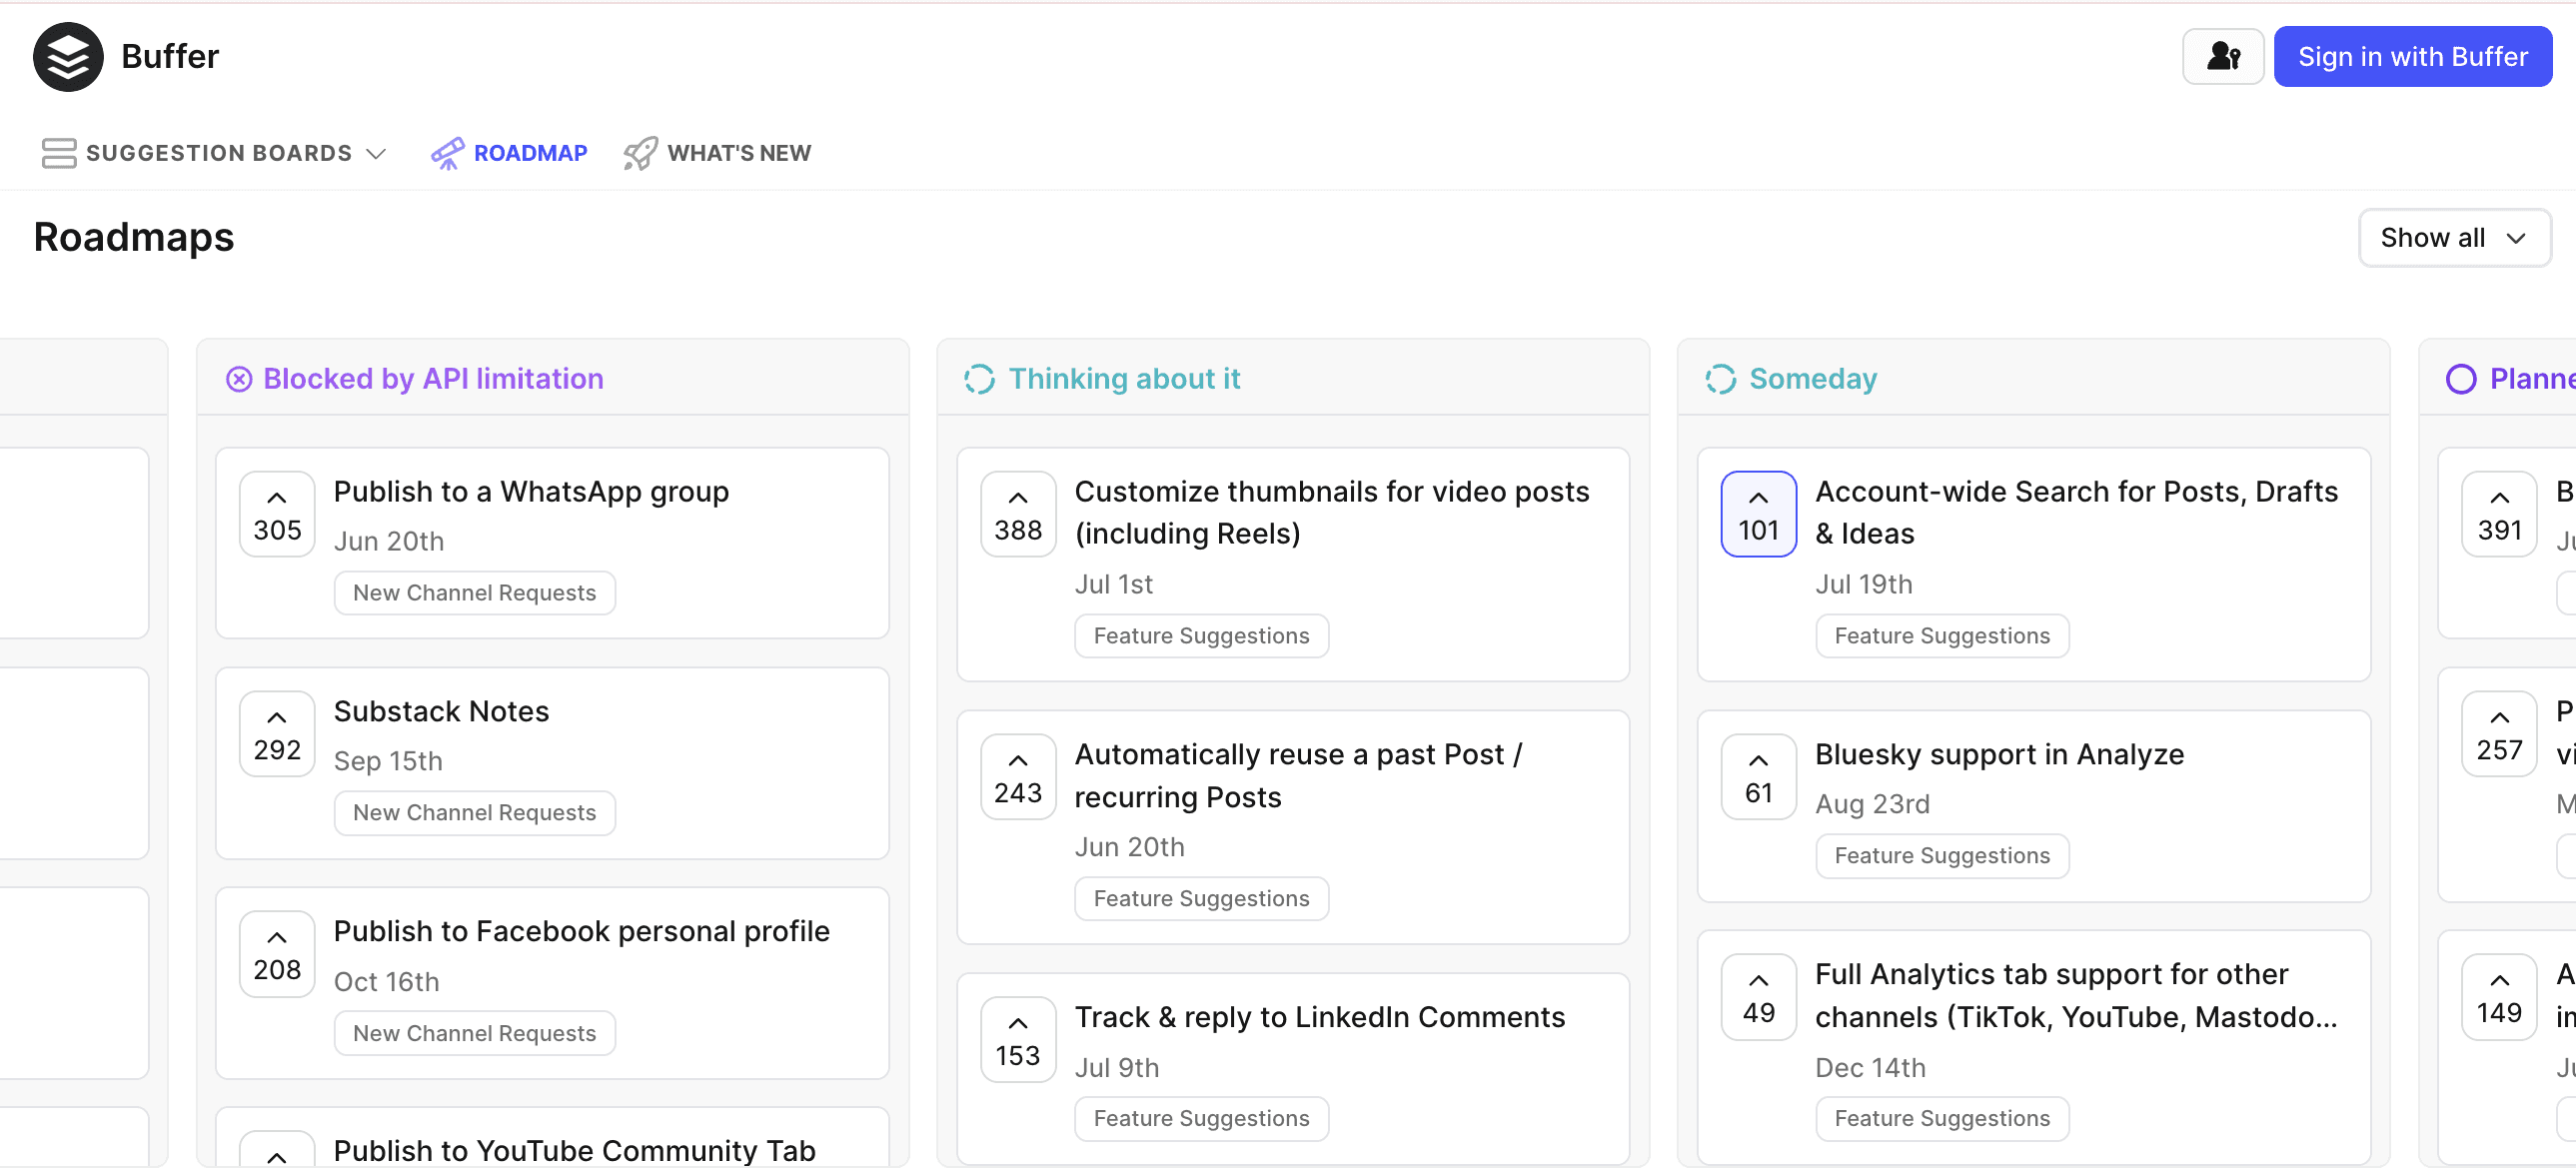Click the Roadmaps page heading

coord(134,238)
